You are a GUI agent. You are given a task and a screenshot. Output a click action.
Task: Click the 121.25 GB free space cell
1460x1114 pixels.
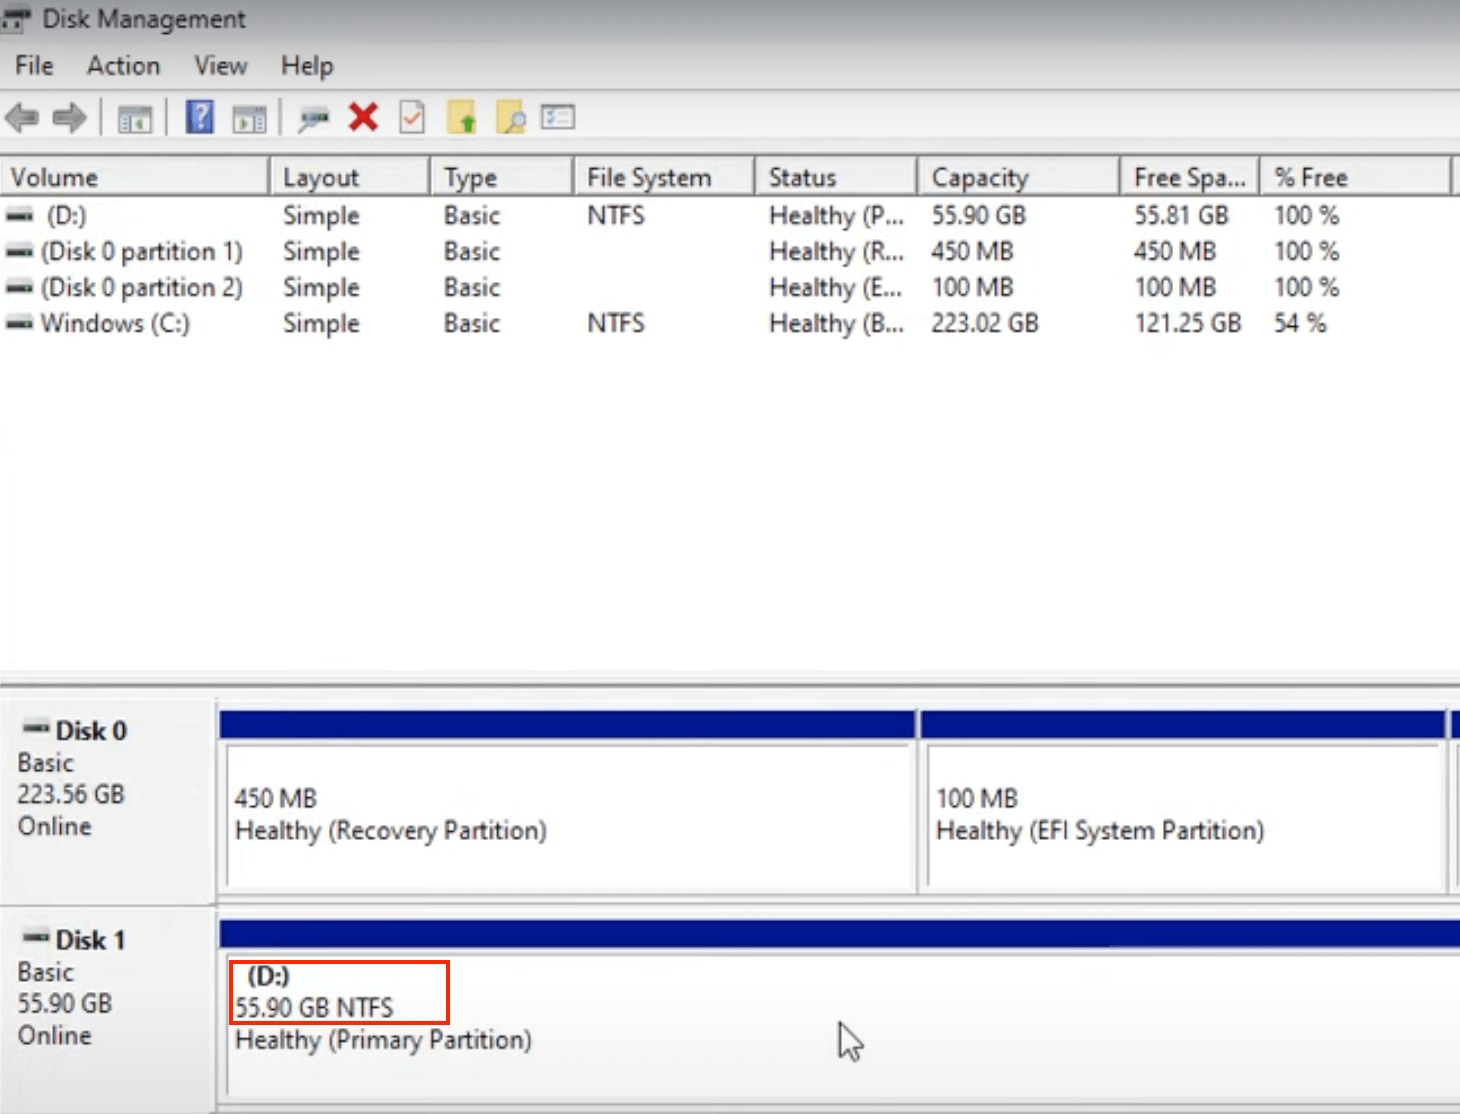1187,323
